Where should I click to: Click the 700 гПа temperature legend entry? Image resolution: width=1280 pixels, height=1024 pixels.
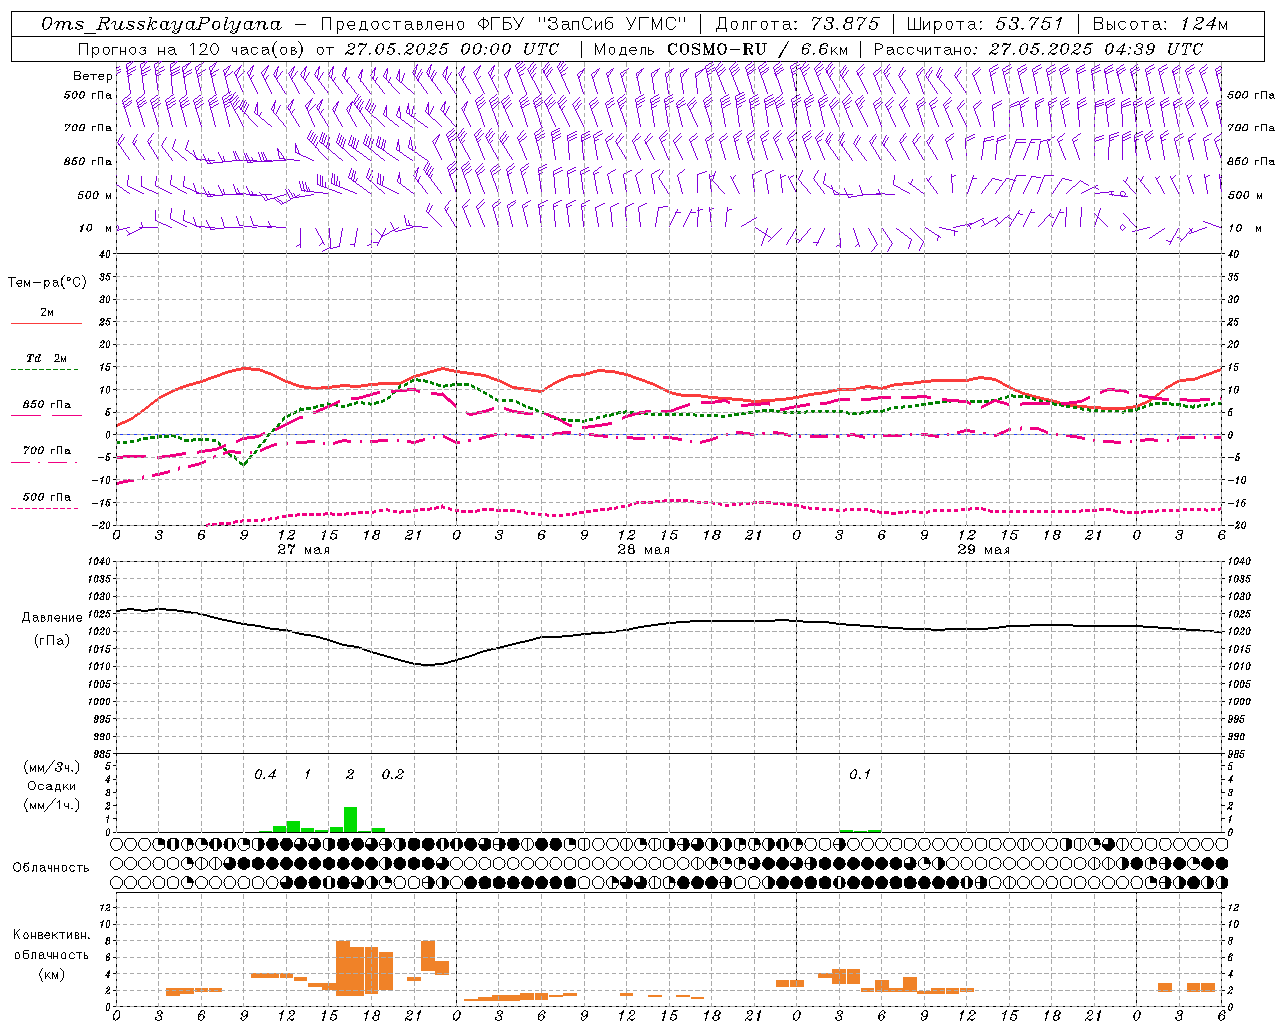[47, 451]
